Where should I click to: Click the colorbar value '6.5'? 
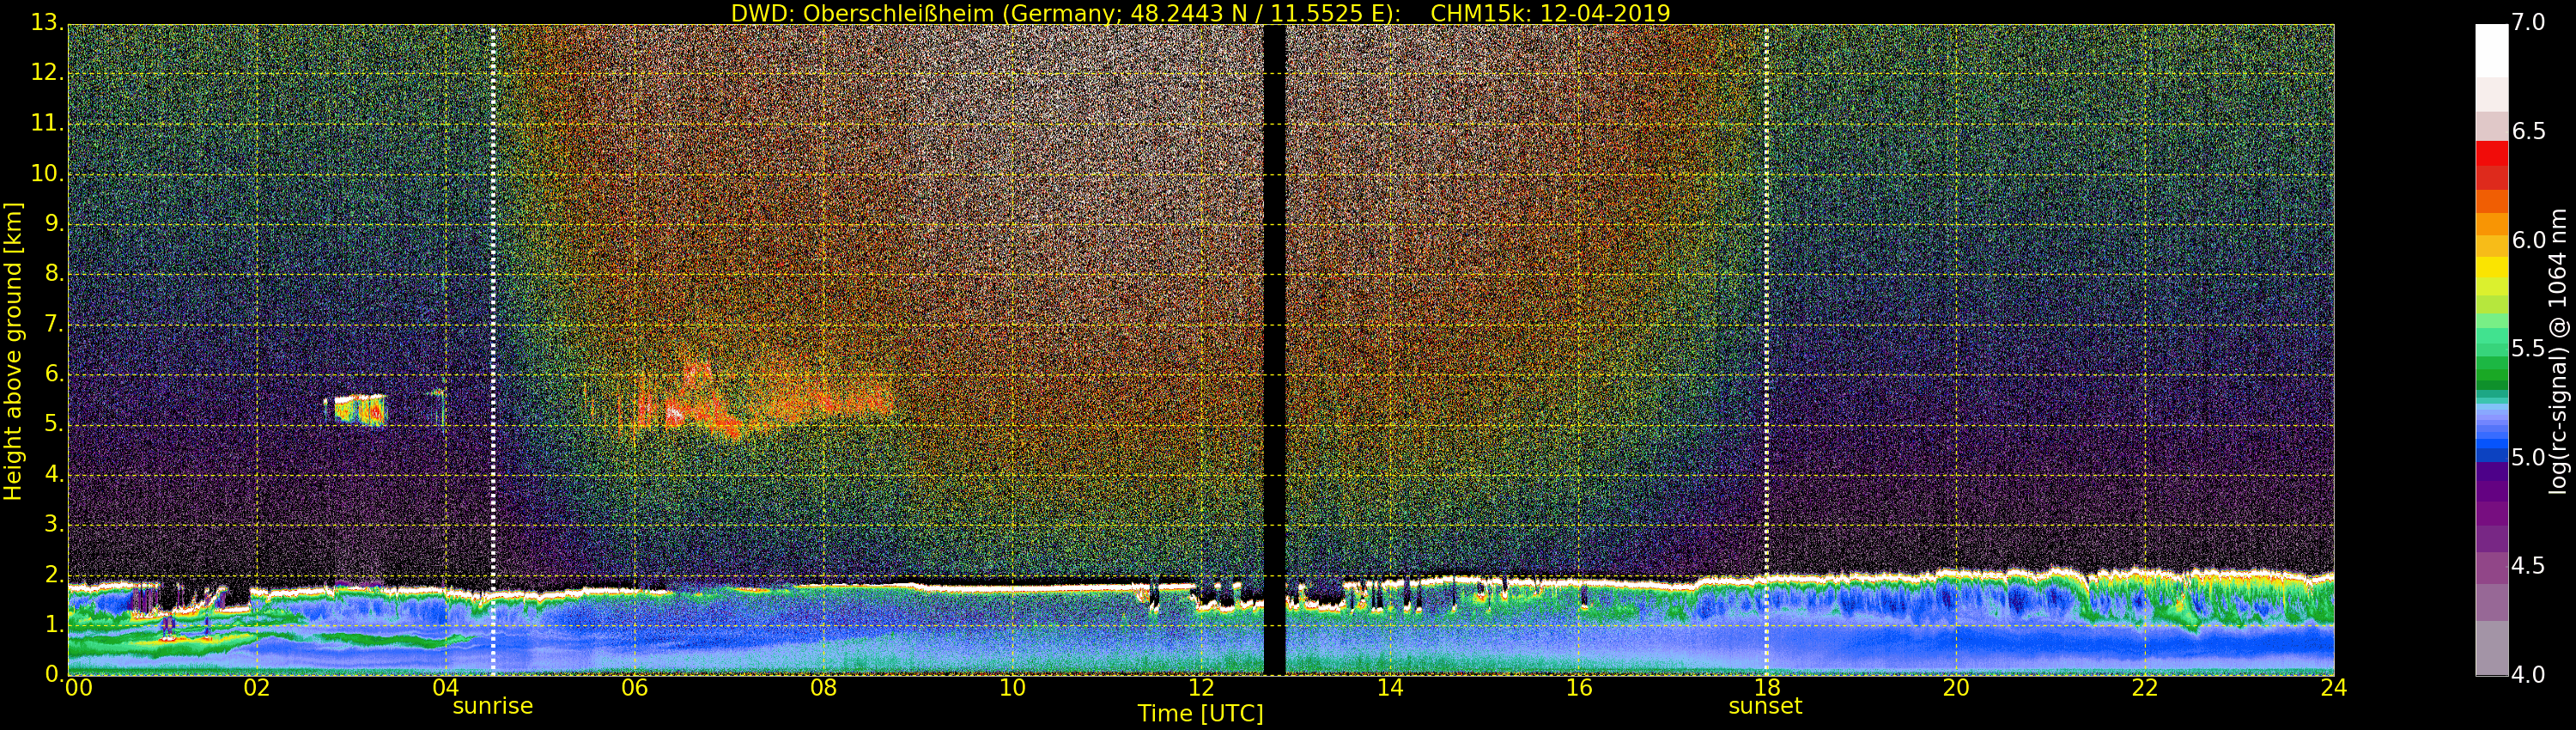tap(2528, 131)
